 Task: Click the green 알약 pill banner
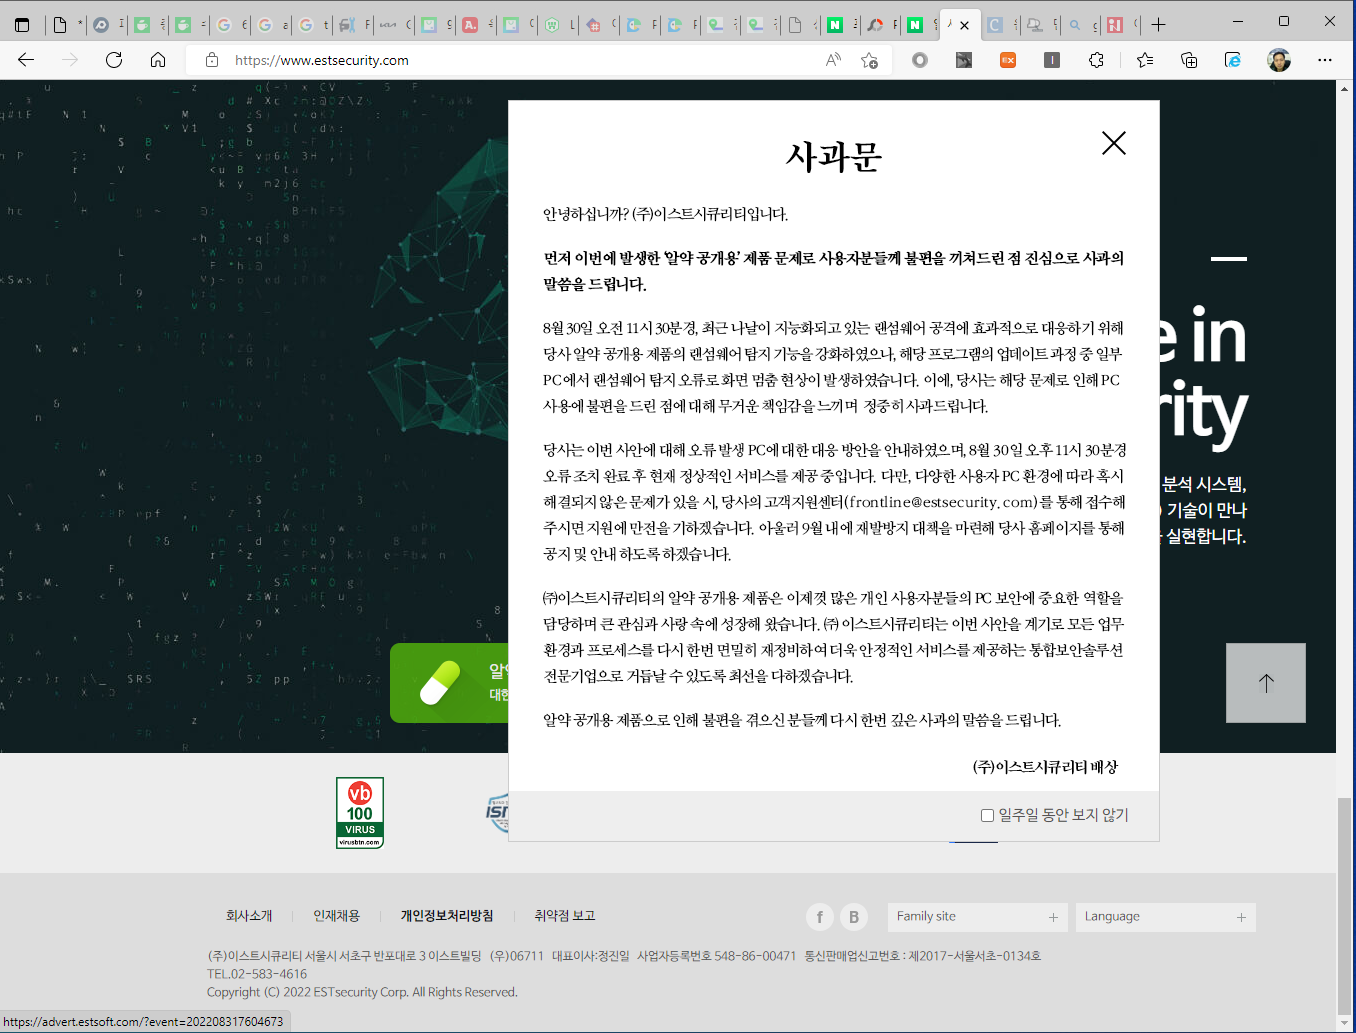449,683
